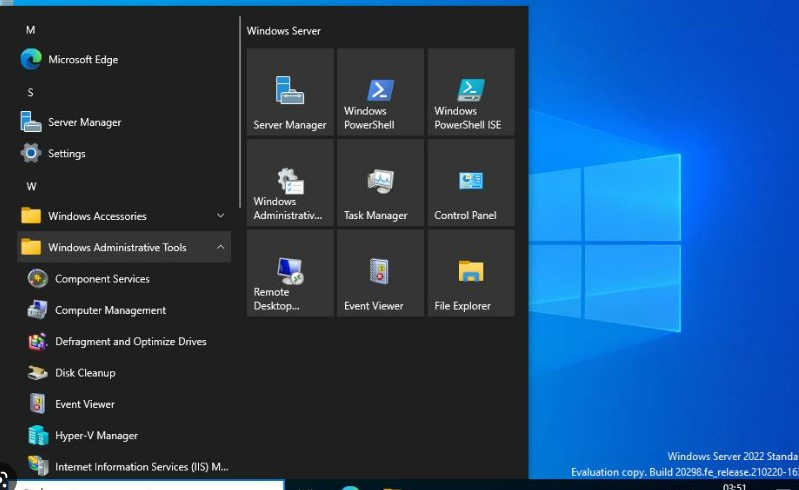Click the letter M section header
This screenshot has width=799, height=490.
point(31,30)
